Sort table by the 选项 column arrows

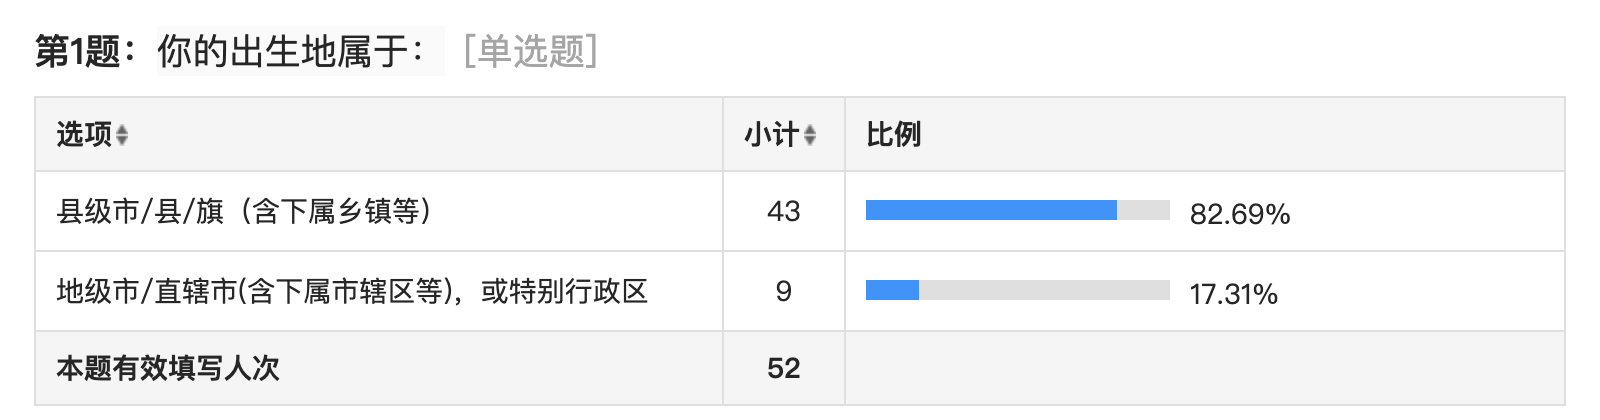(x=122, y=135)
